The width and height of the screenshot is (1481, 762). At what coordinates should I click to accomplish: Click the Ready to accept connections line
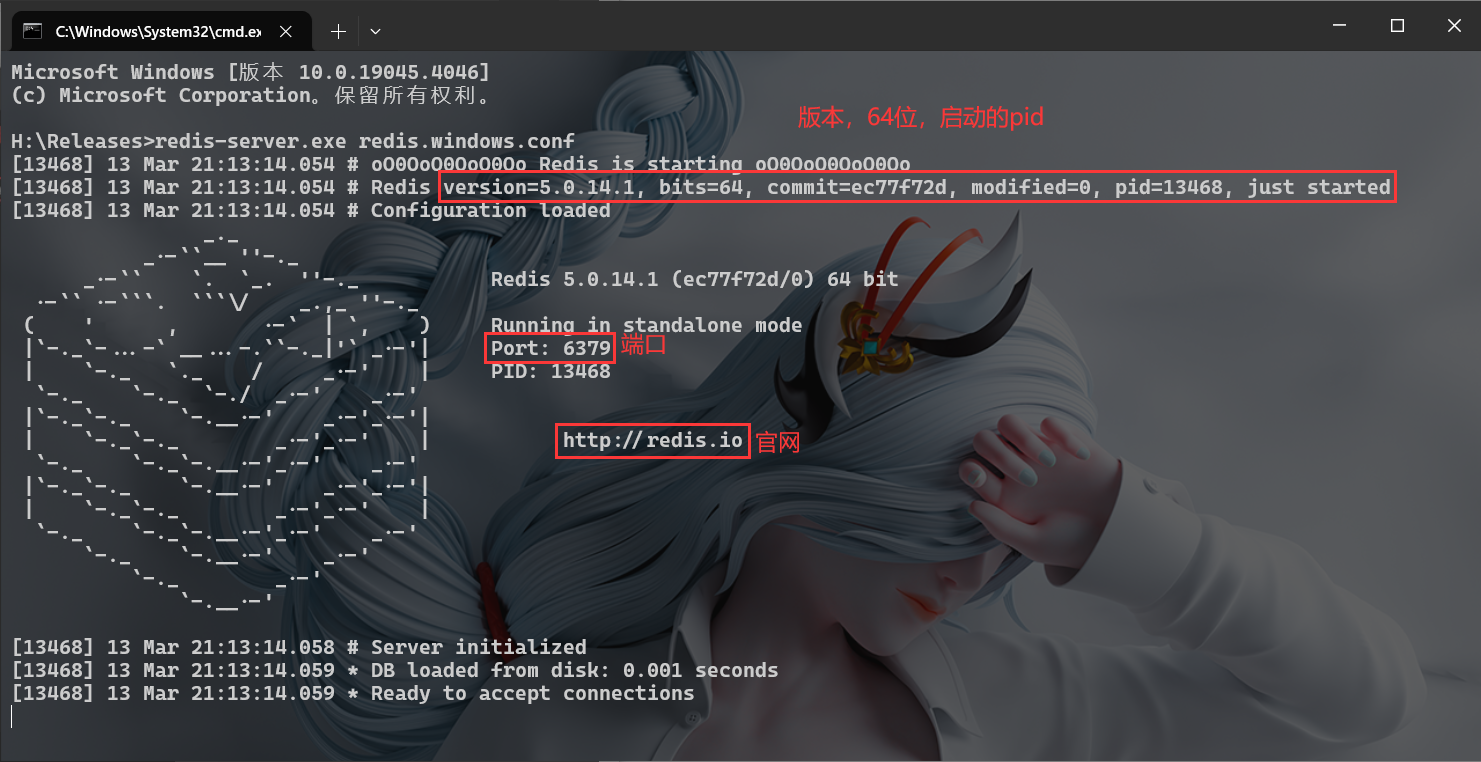tap(352, 693)
